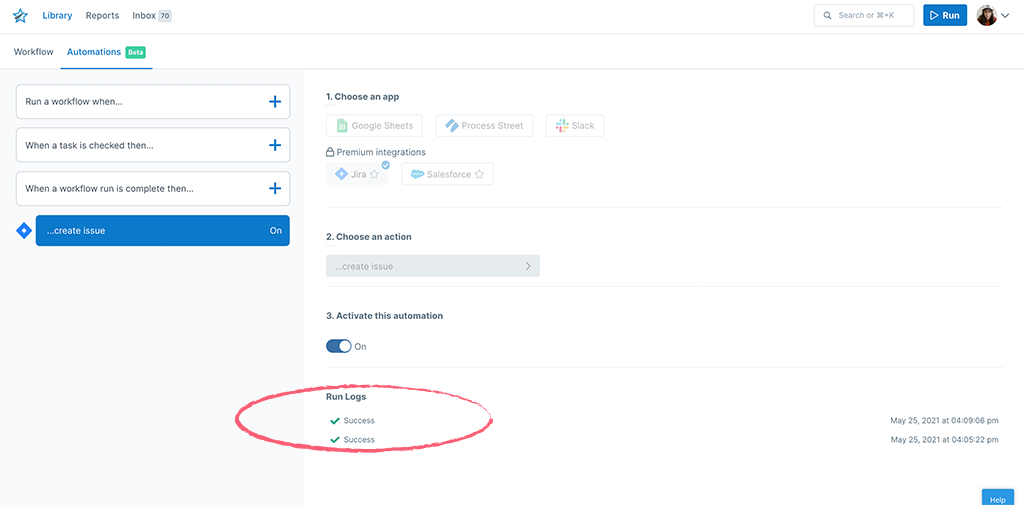The height and width of the screenshot is (505, 1024).
Task: Open the Library page
Action: [x=57, y=16]
